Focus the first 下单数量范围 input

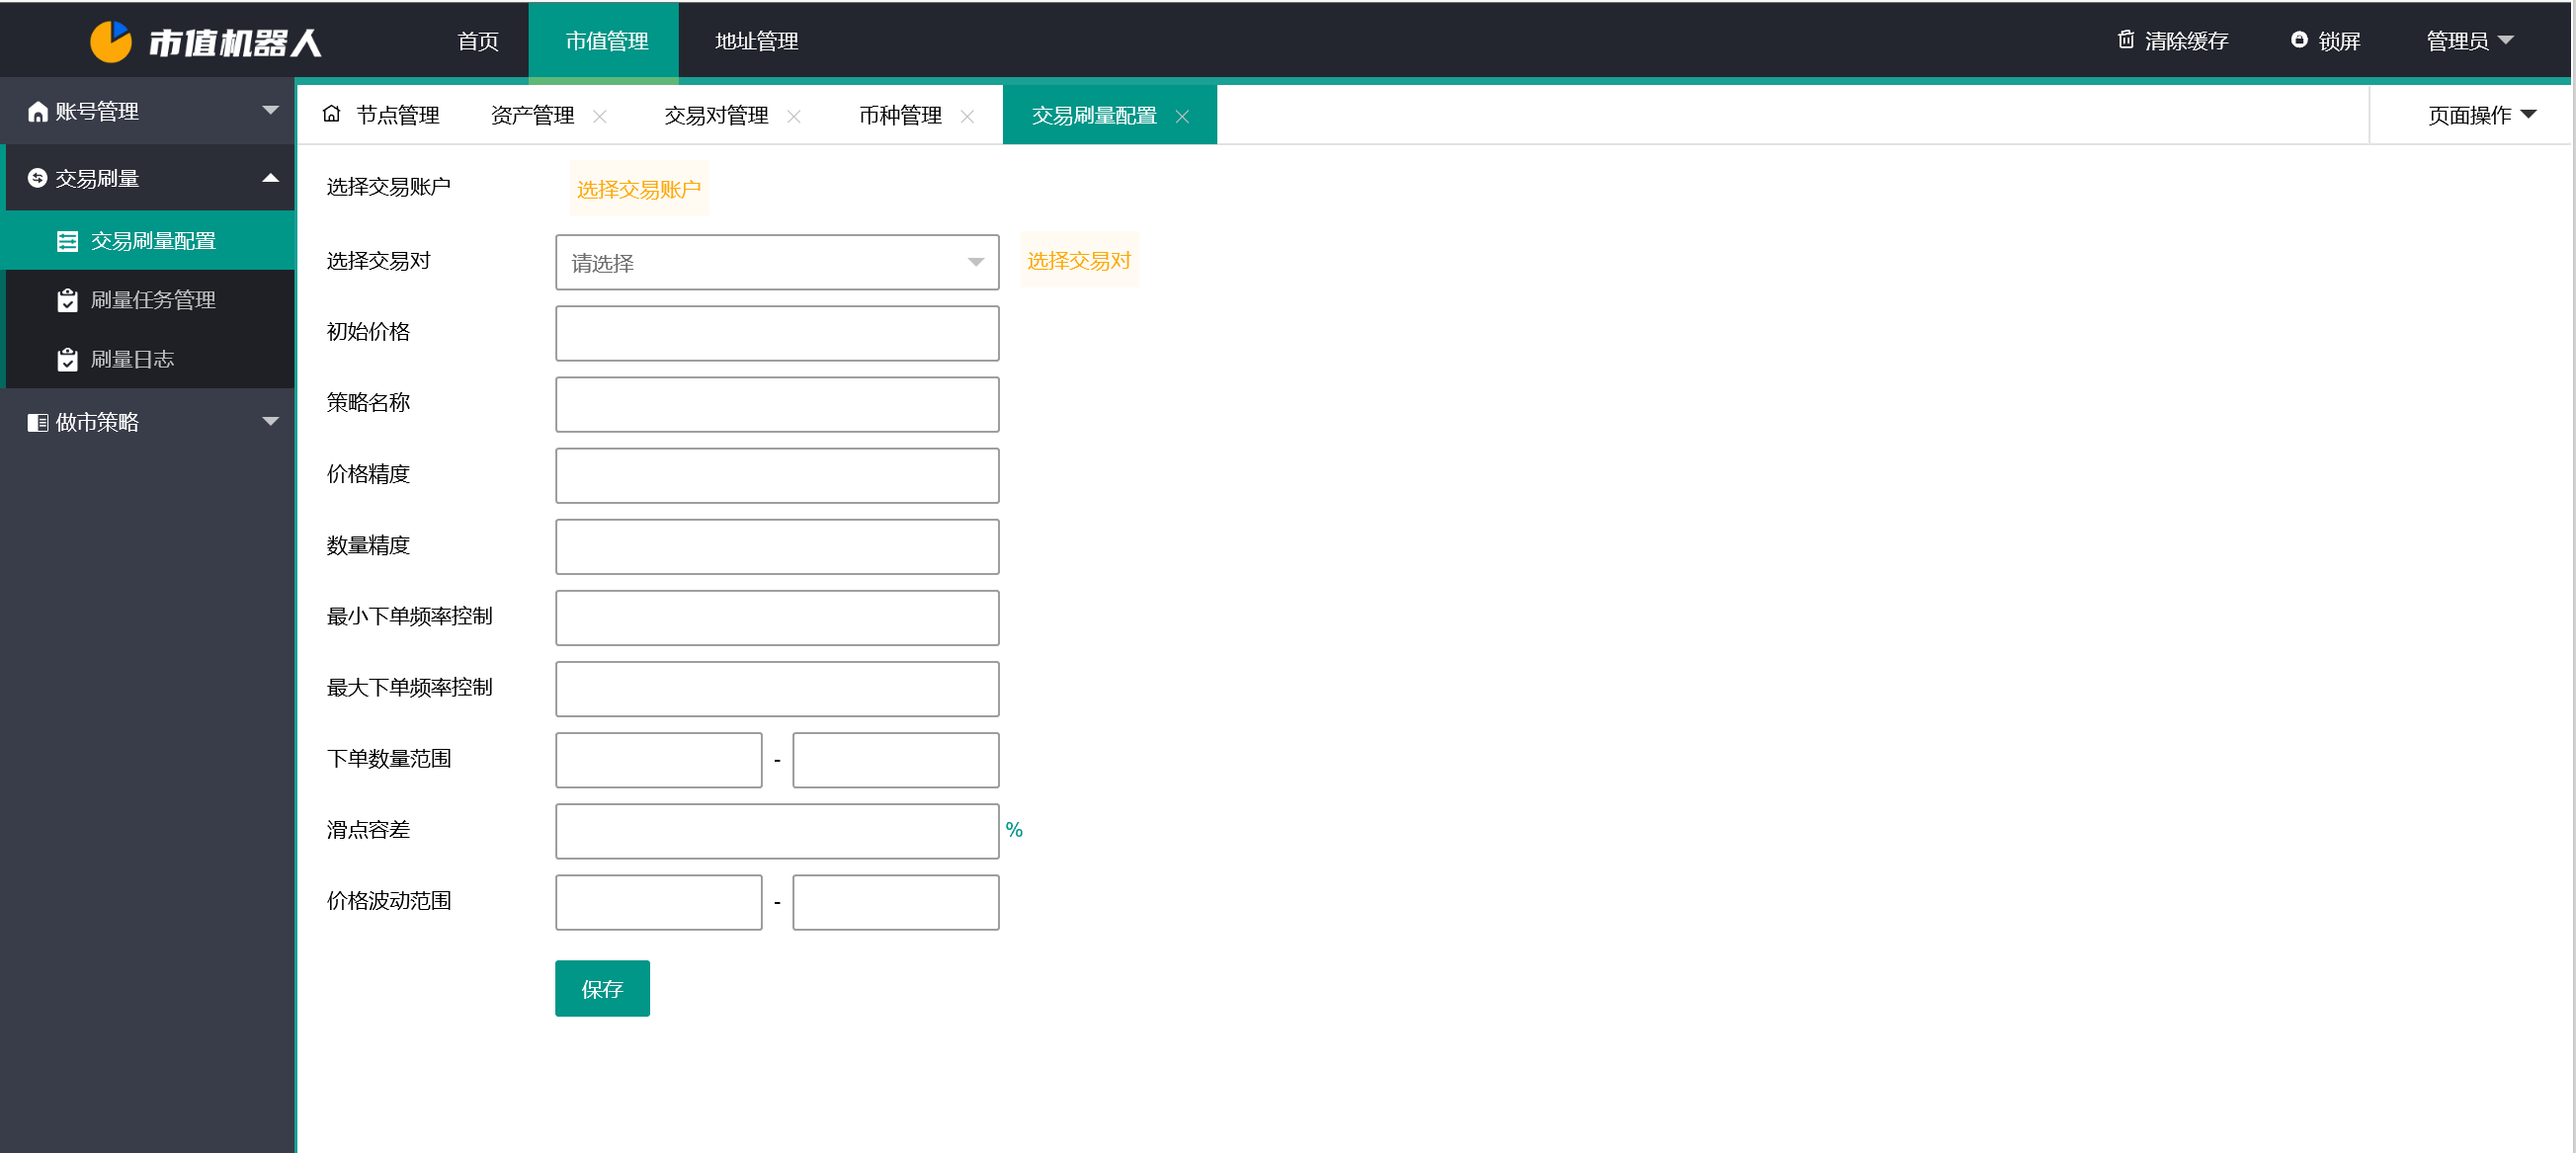pyautogui.click(x=659, y=760)
